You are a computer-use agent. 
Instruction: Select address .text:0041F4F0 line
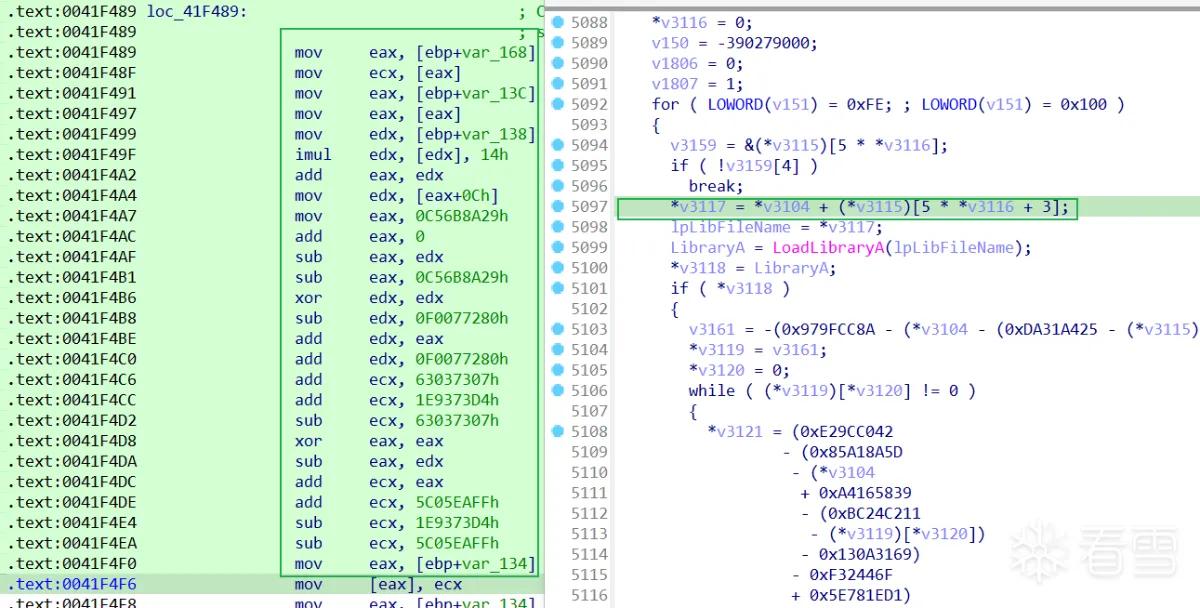(72, 564)
